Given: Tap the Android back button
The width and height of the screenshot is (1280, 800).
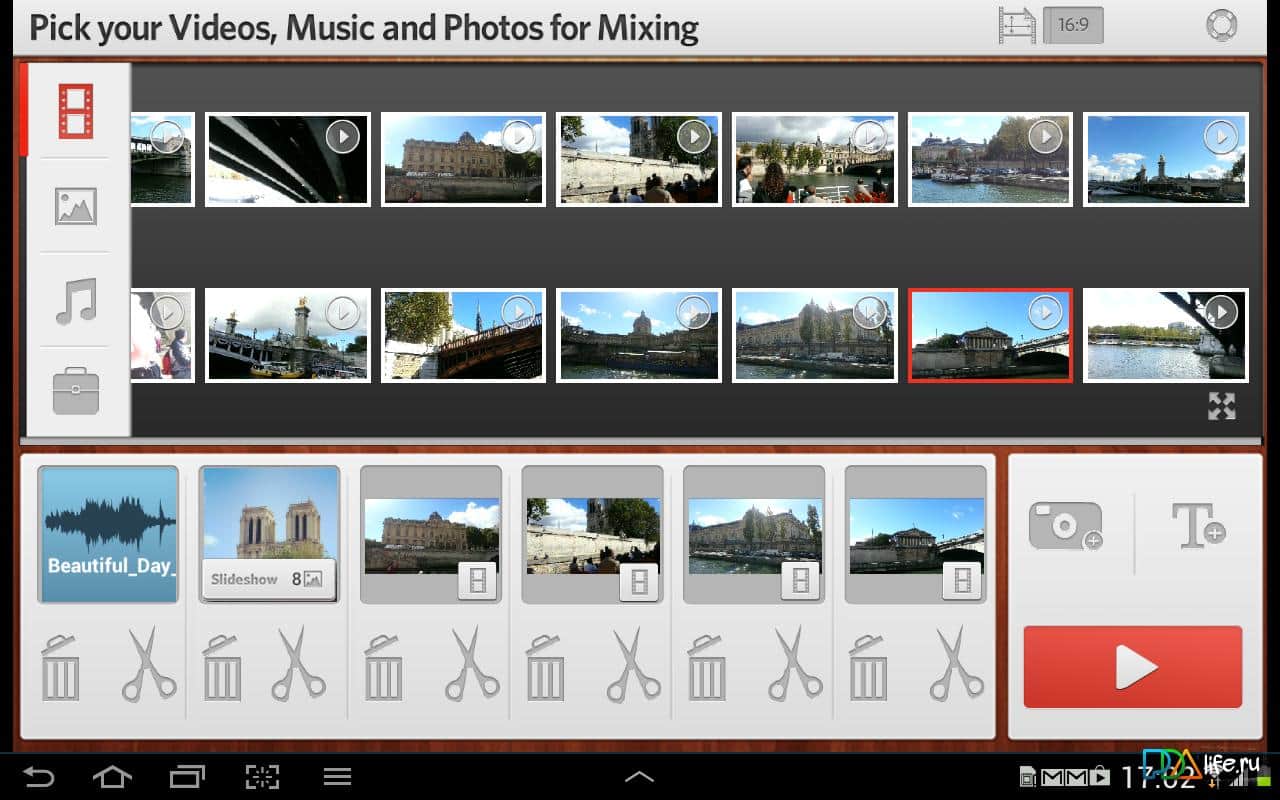Looking at the screenshot, I should 39,776.
